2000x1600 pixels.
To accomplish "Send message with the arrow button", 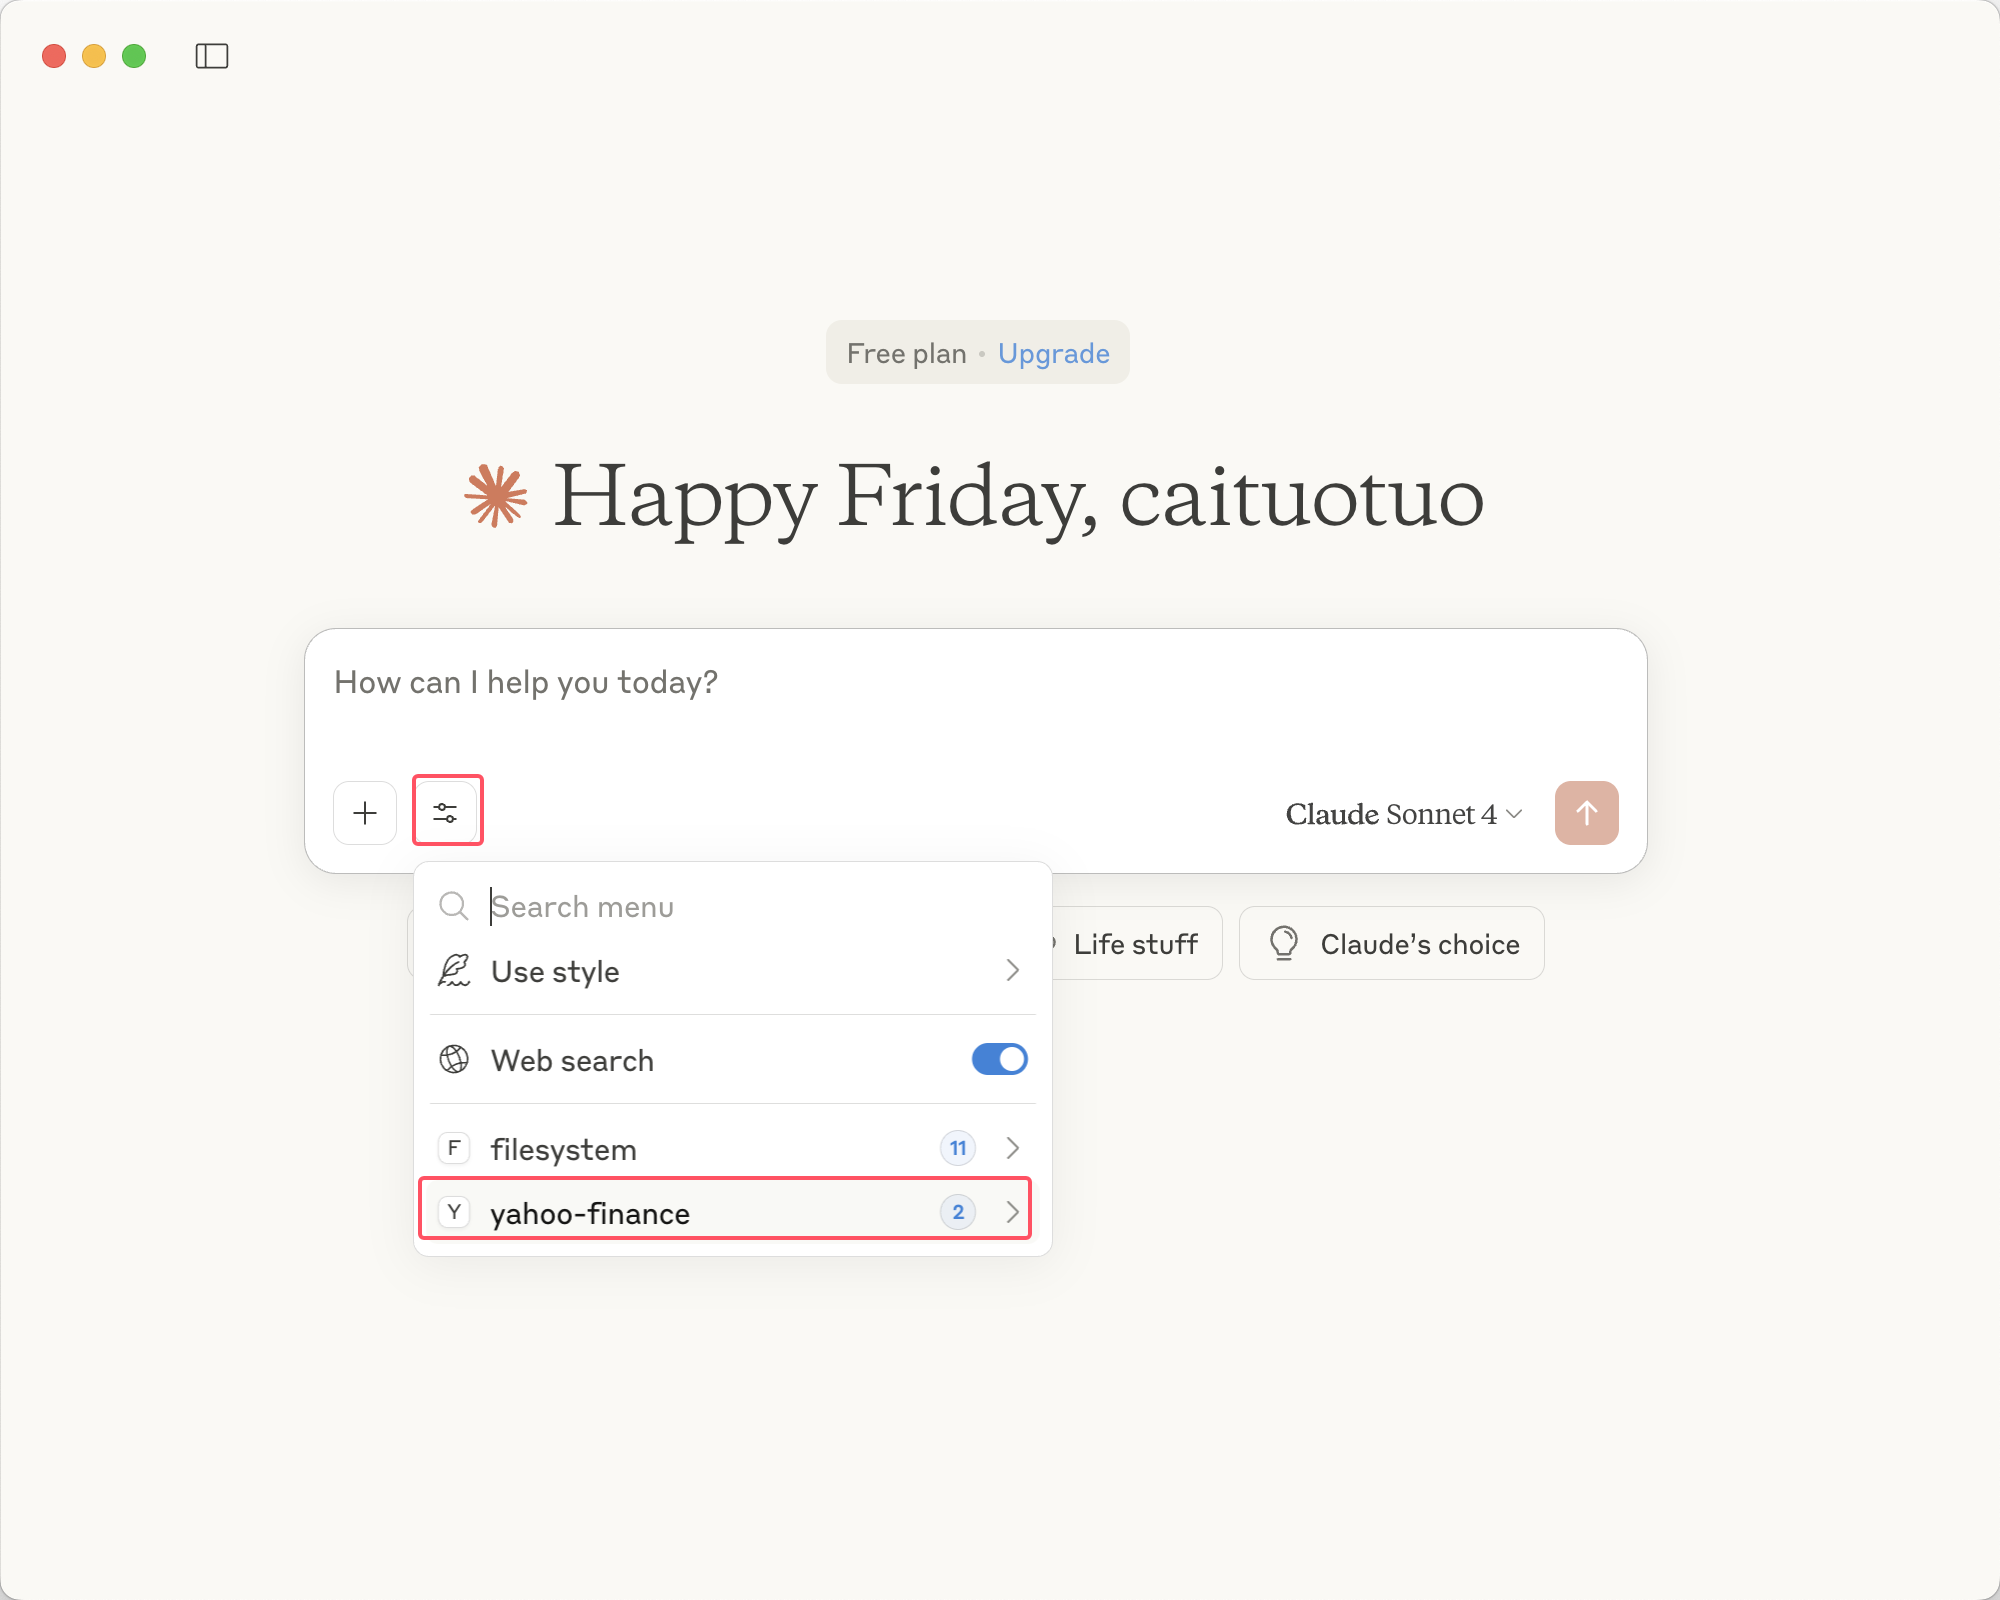I will [x=1586, y=813].
